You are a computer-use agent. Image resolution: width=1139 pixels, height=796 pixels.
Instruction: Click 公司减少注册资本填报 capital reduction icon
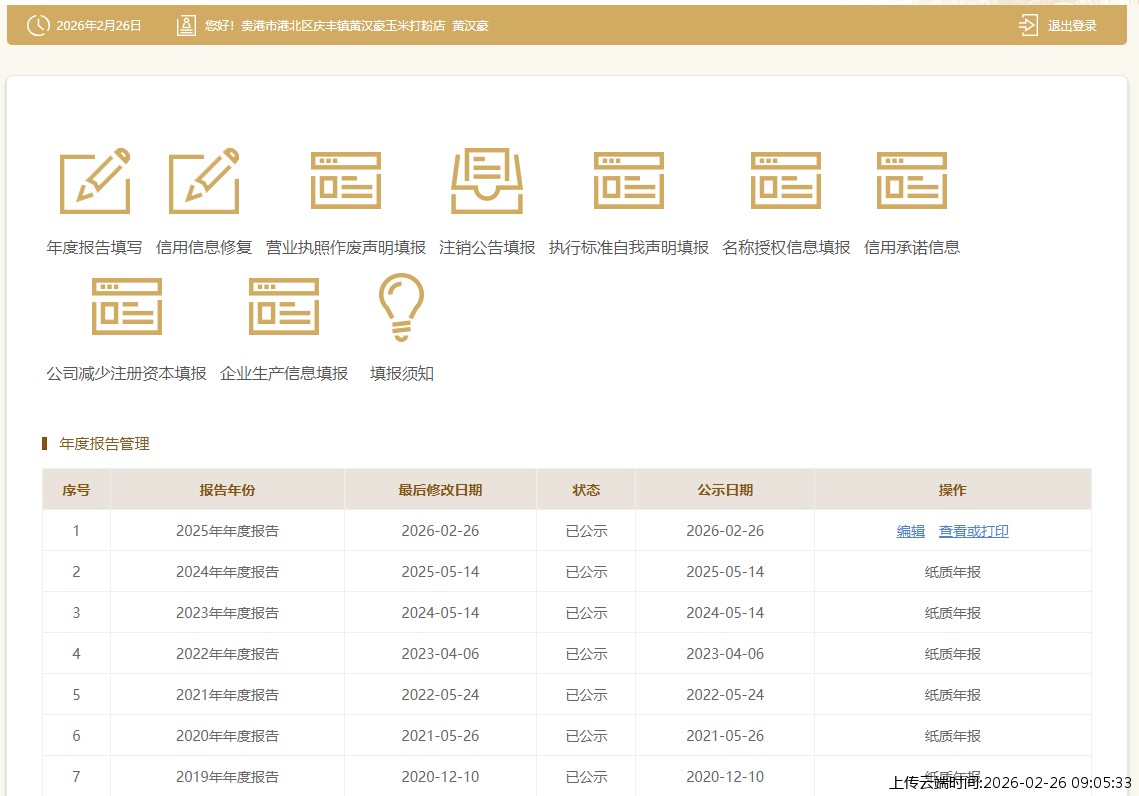(126, 307)
